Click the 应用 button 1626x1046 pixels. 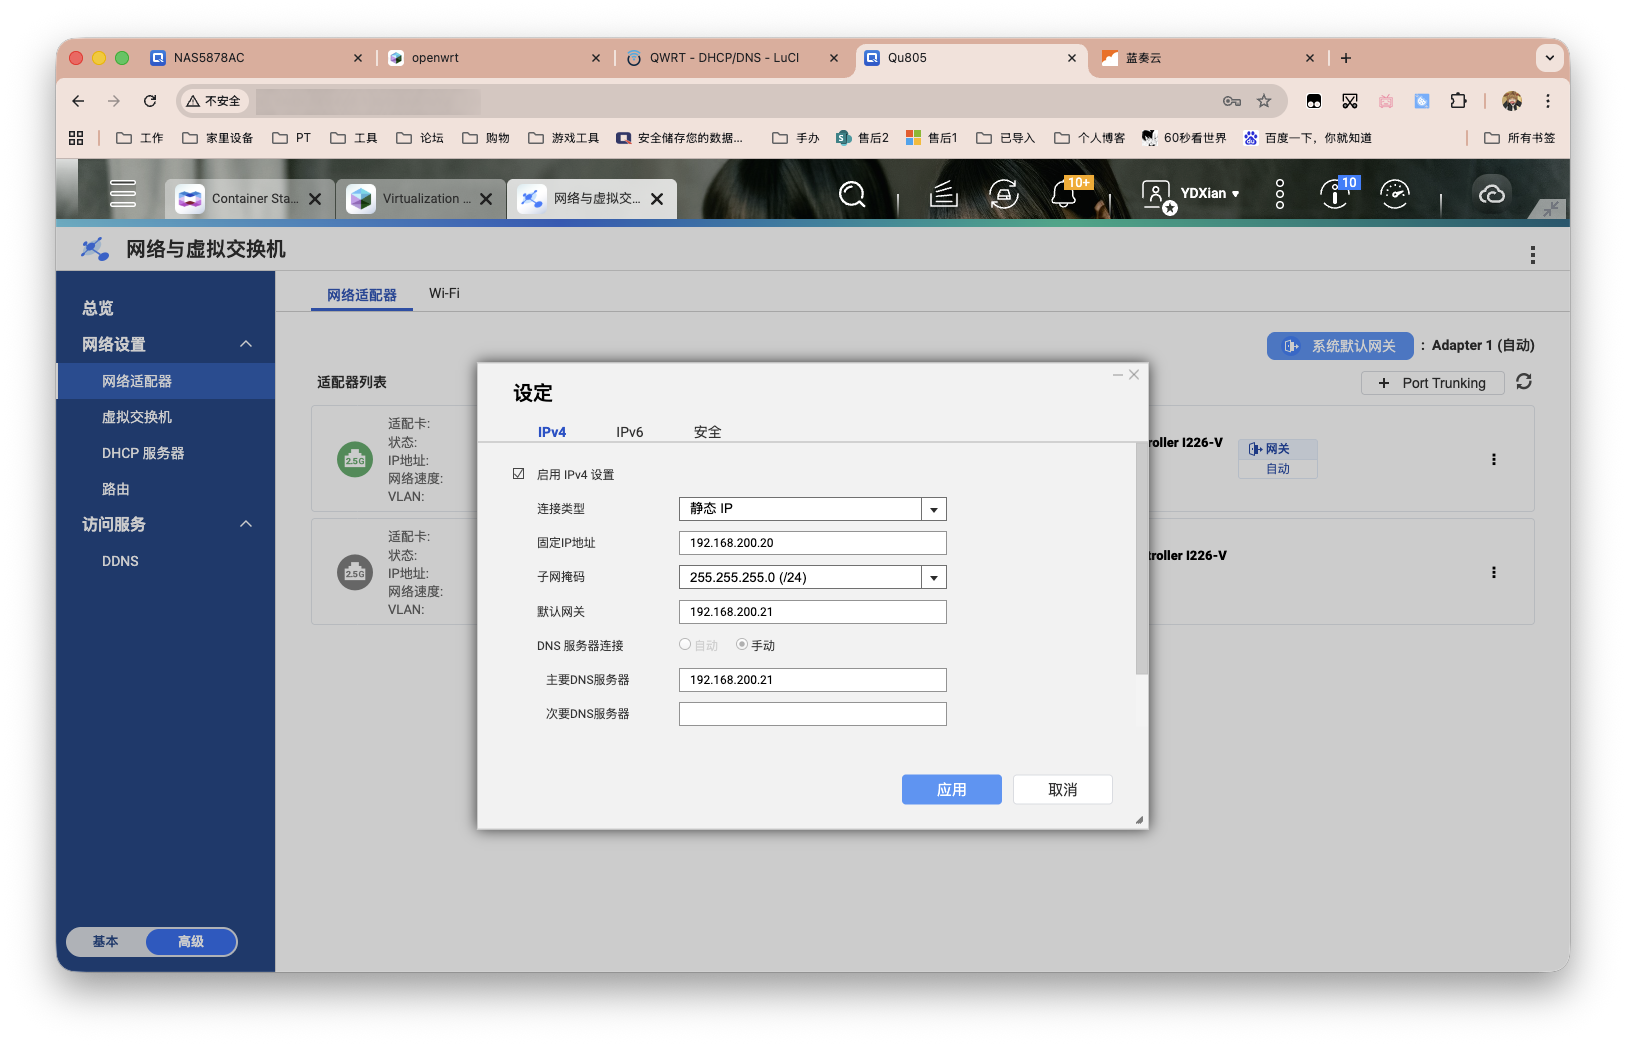[951, 790]
